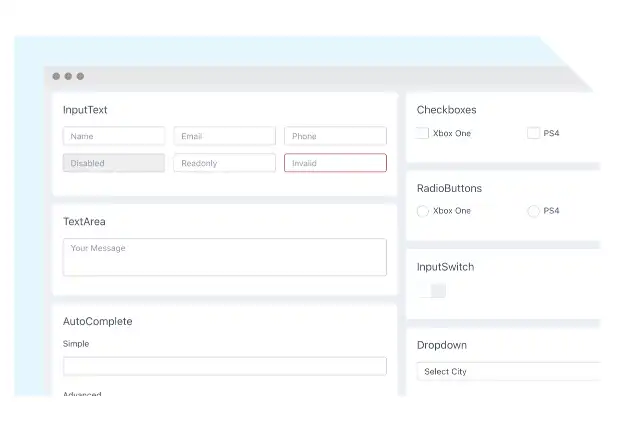This screenshot has height=443, width=619.
Task: Click the Your Message text area
Action: (224, 257)
